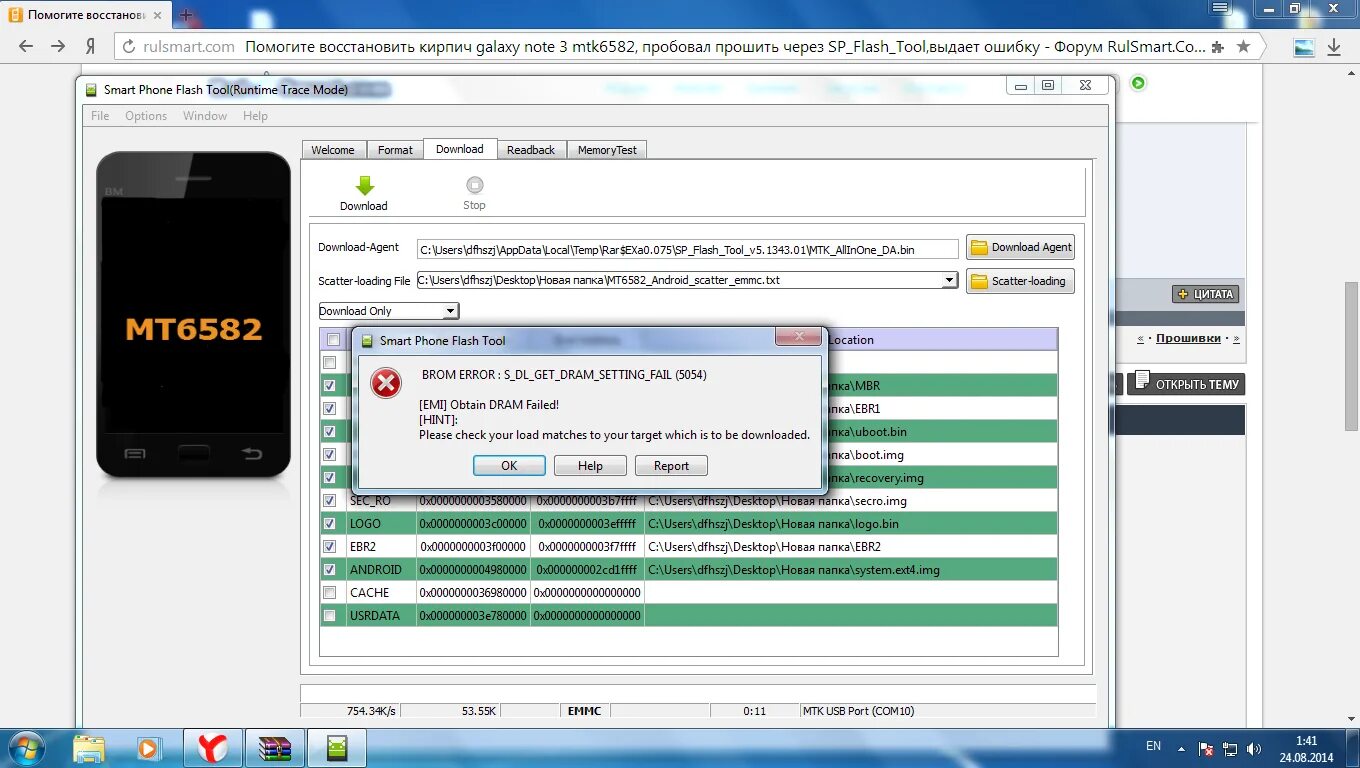Open the Help menu
The width and height of the screenshot is (1360, 768).
(x=255, y=116)
